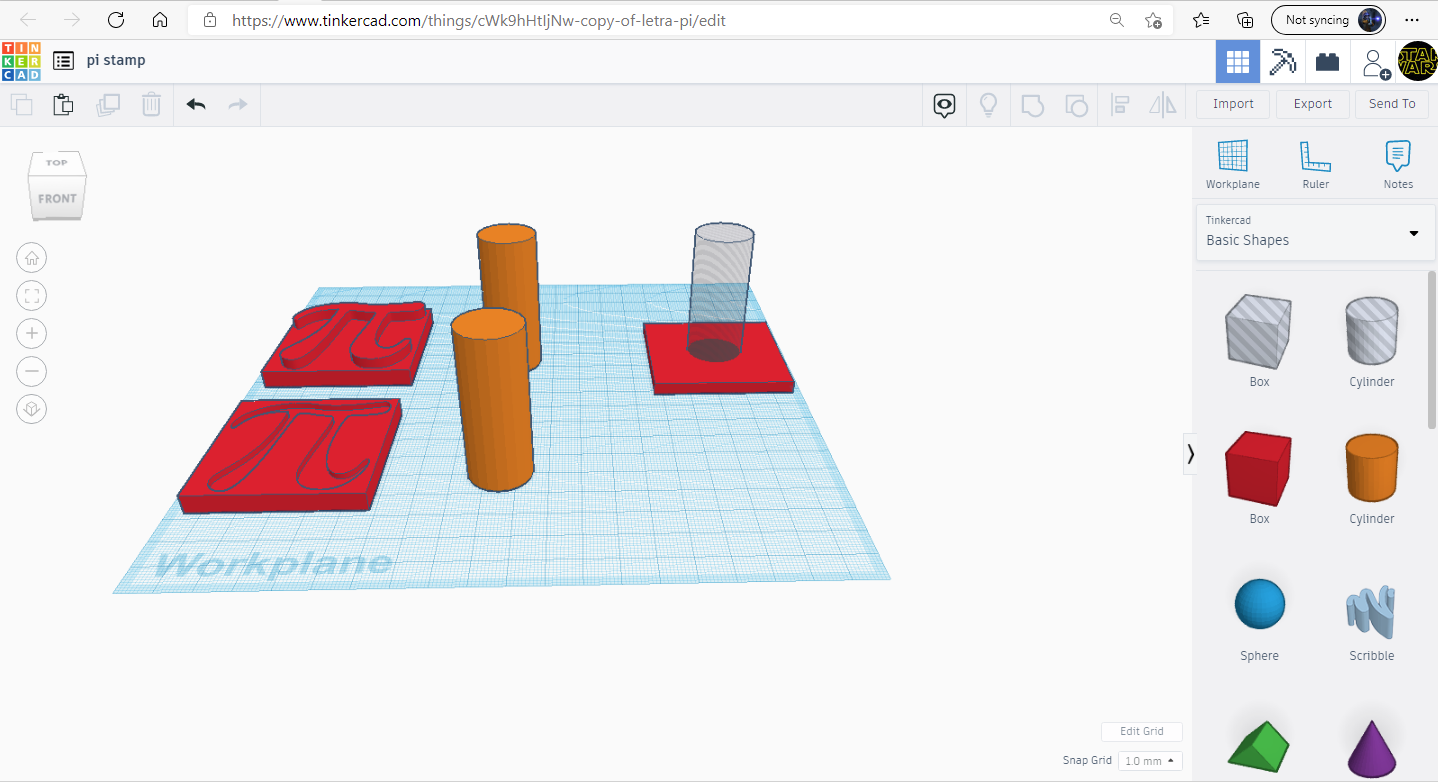Viewport: 1438px width, 782px height.
Task: Switch to the 3D design grid view
Action: pos(1238,62)
